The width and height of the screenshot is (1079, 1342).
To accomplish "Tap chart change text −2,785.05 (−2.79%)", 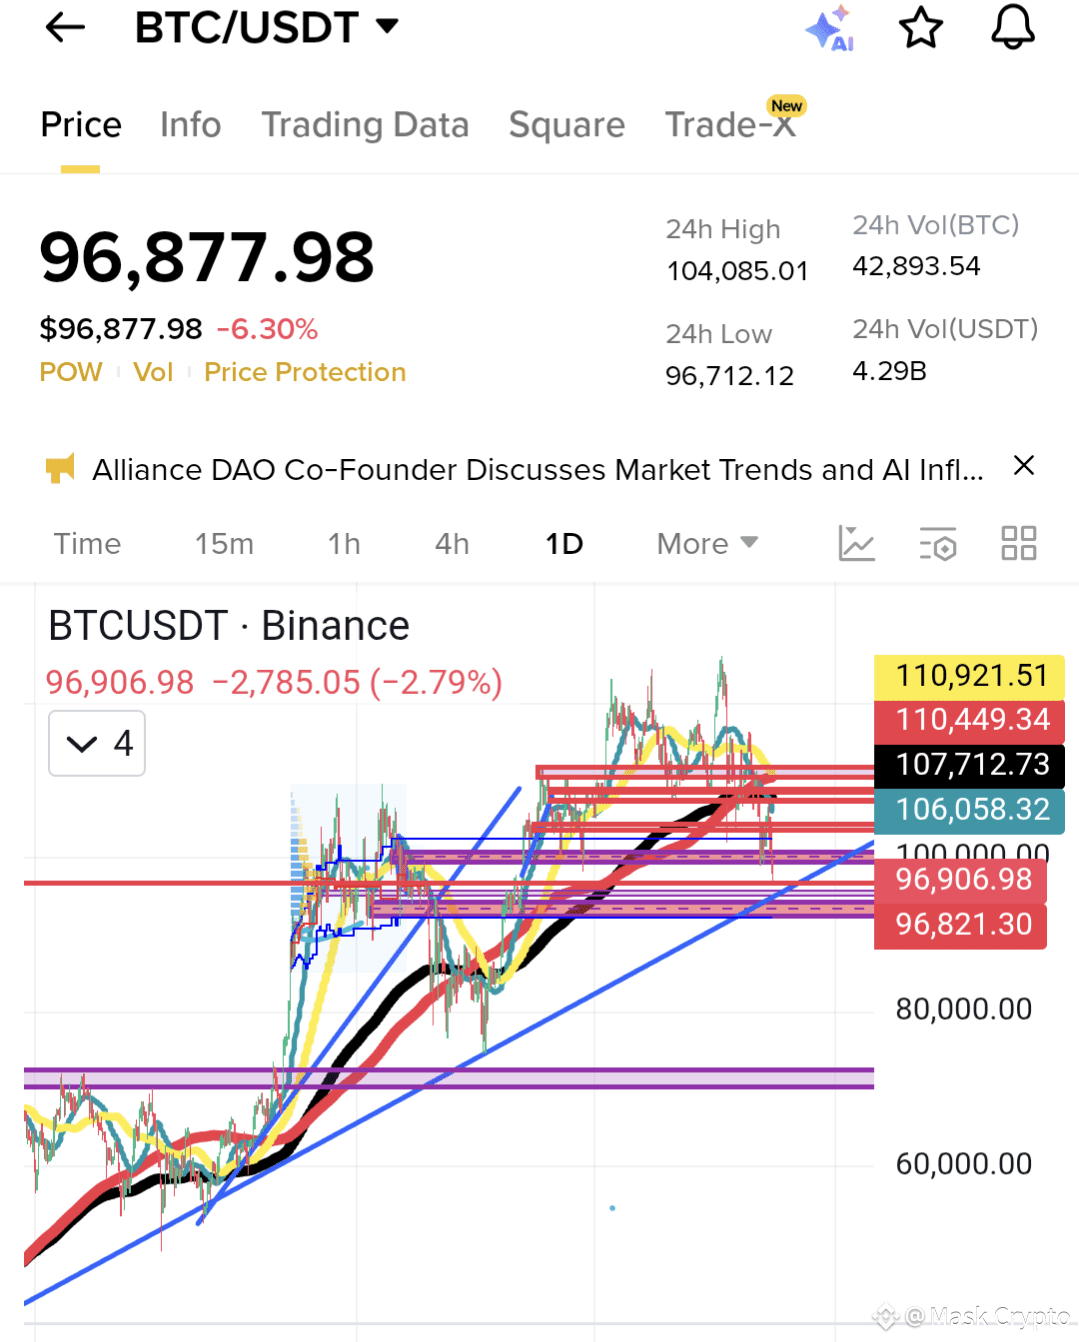I will 357,682.
